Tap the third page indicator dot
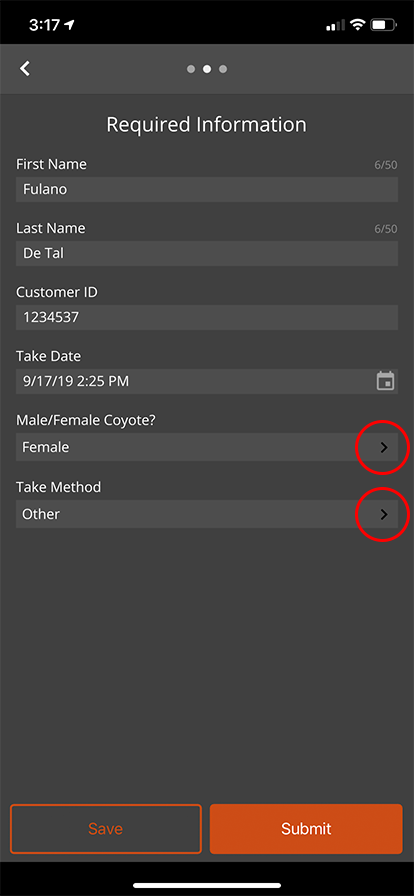414x896 pixels. click(223, 69)
